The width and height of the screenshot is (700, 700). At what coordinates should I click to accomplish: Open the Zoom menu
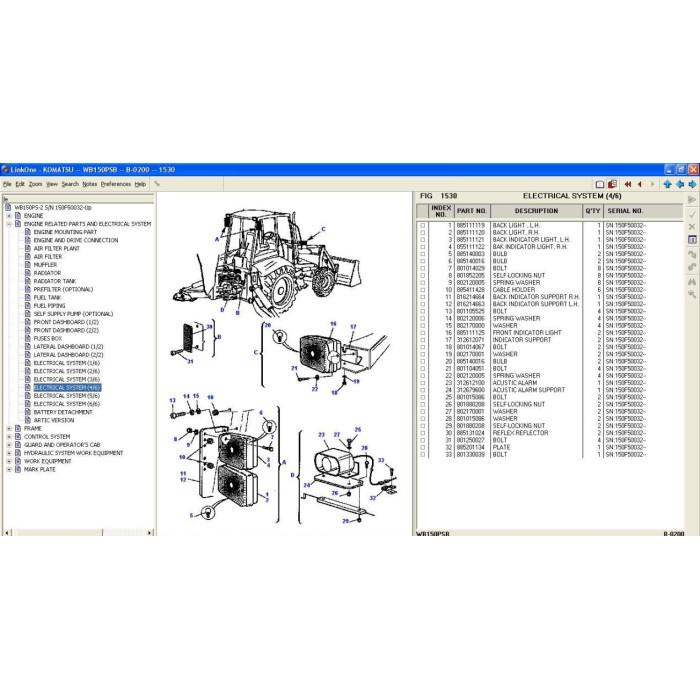pyautogui.click(x=35, y=184)
